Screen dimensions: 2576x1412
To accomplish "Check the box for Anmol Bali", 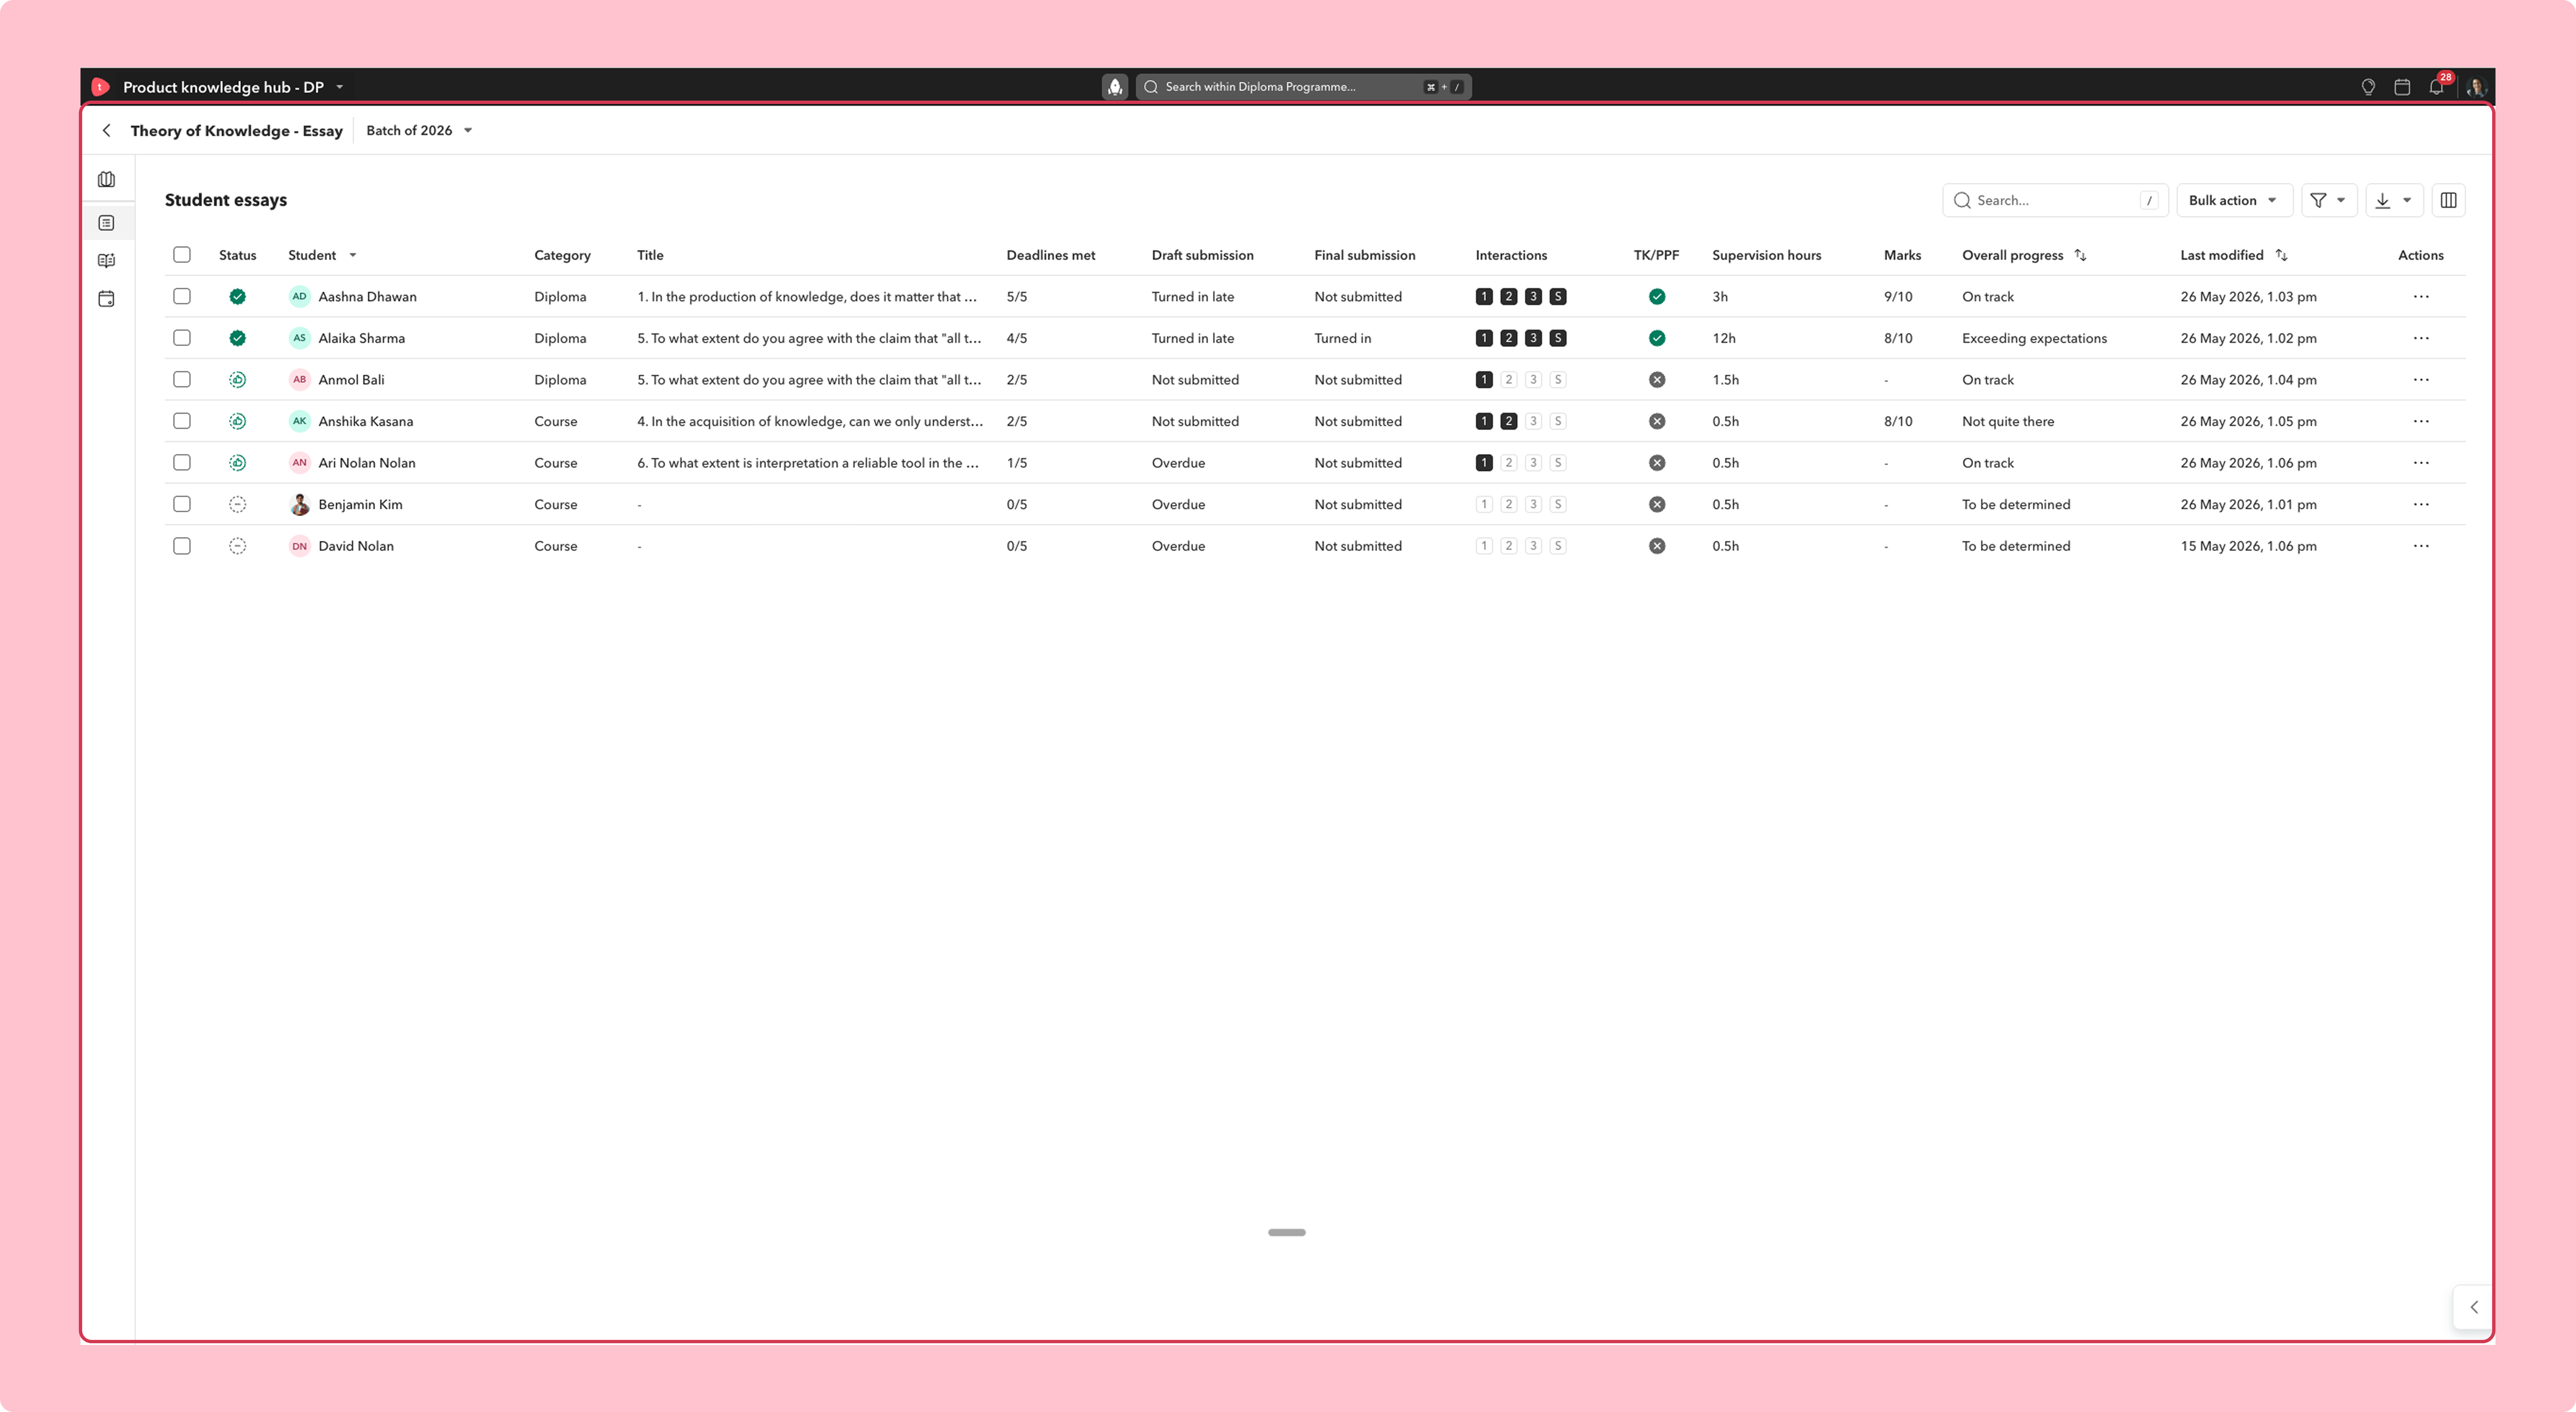I will pos(181,380).
